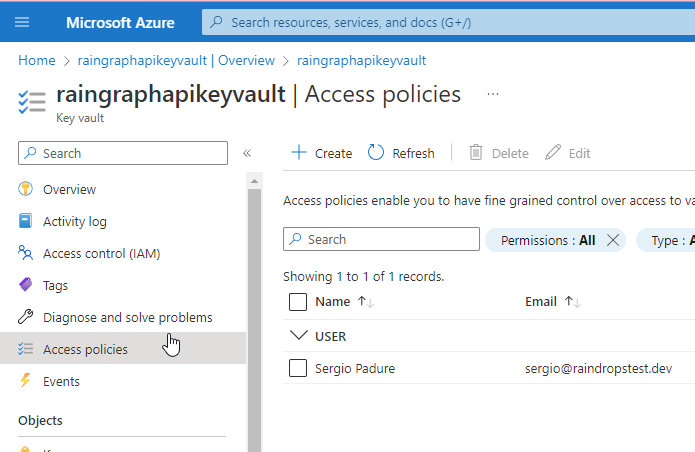Click the Overview key icon

click(x=25, y=189)
